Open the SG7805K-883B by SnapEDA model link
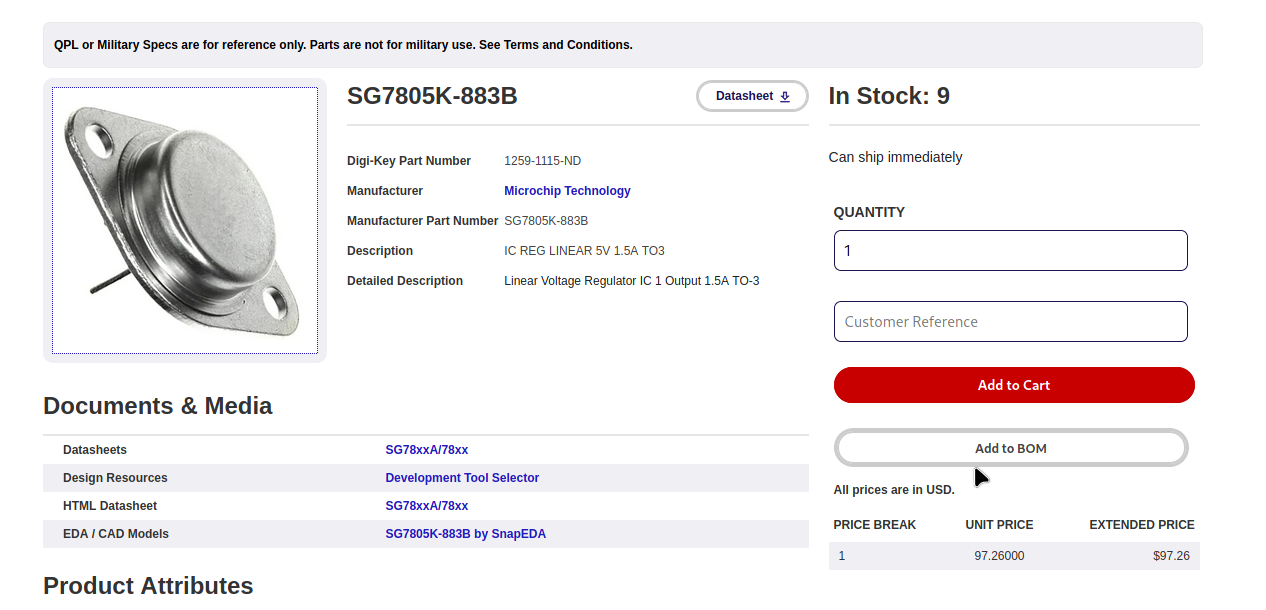This screenshot has height=610, width=1266. (x=465, y=534)
